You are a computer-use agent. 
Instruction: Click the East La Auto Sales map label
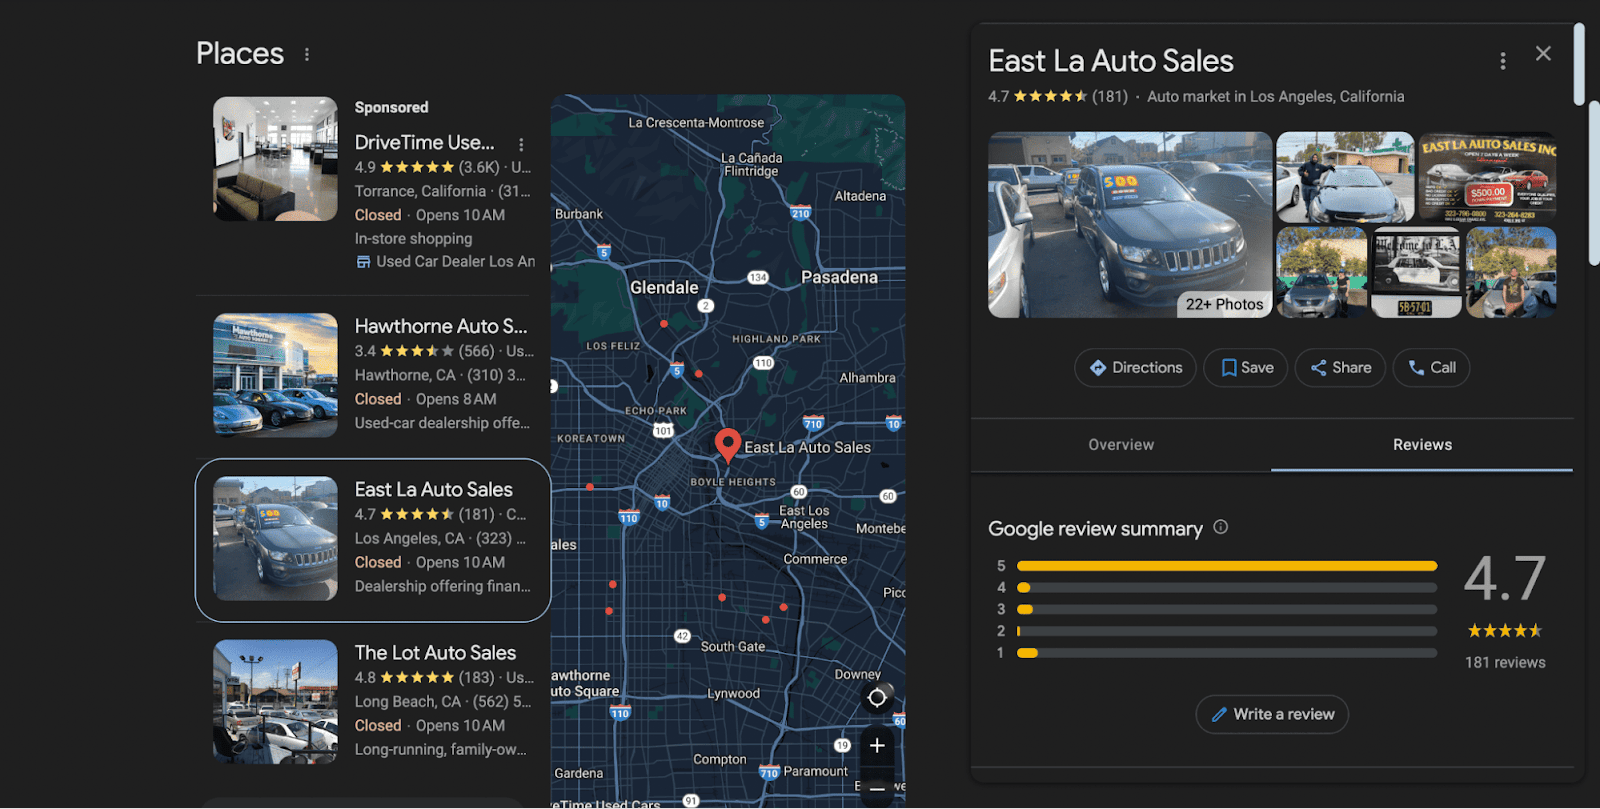click(807, 447)
